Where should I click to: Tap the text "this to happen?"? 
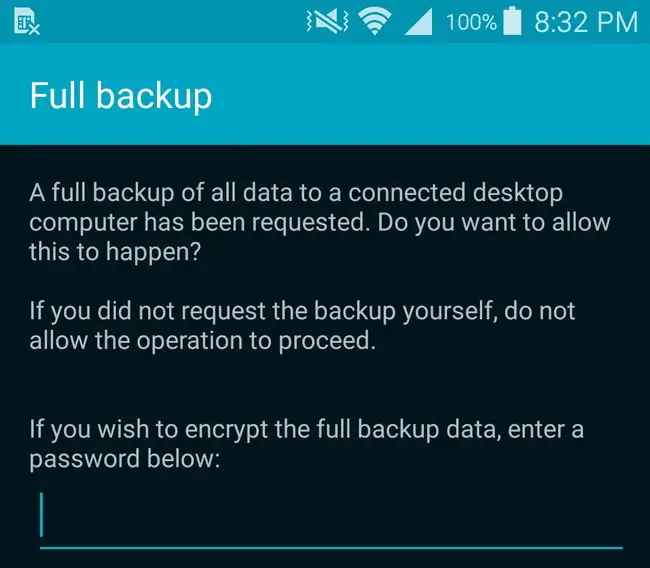tap(115, 252)
